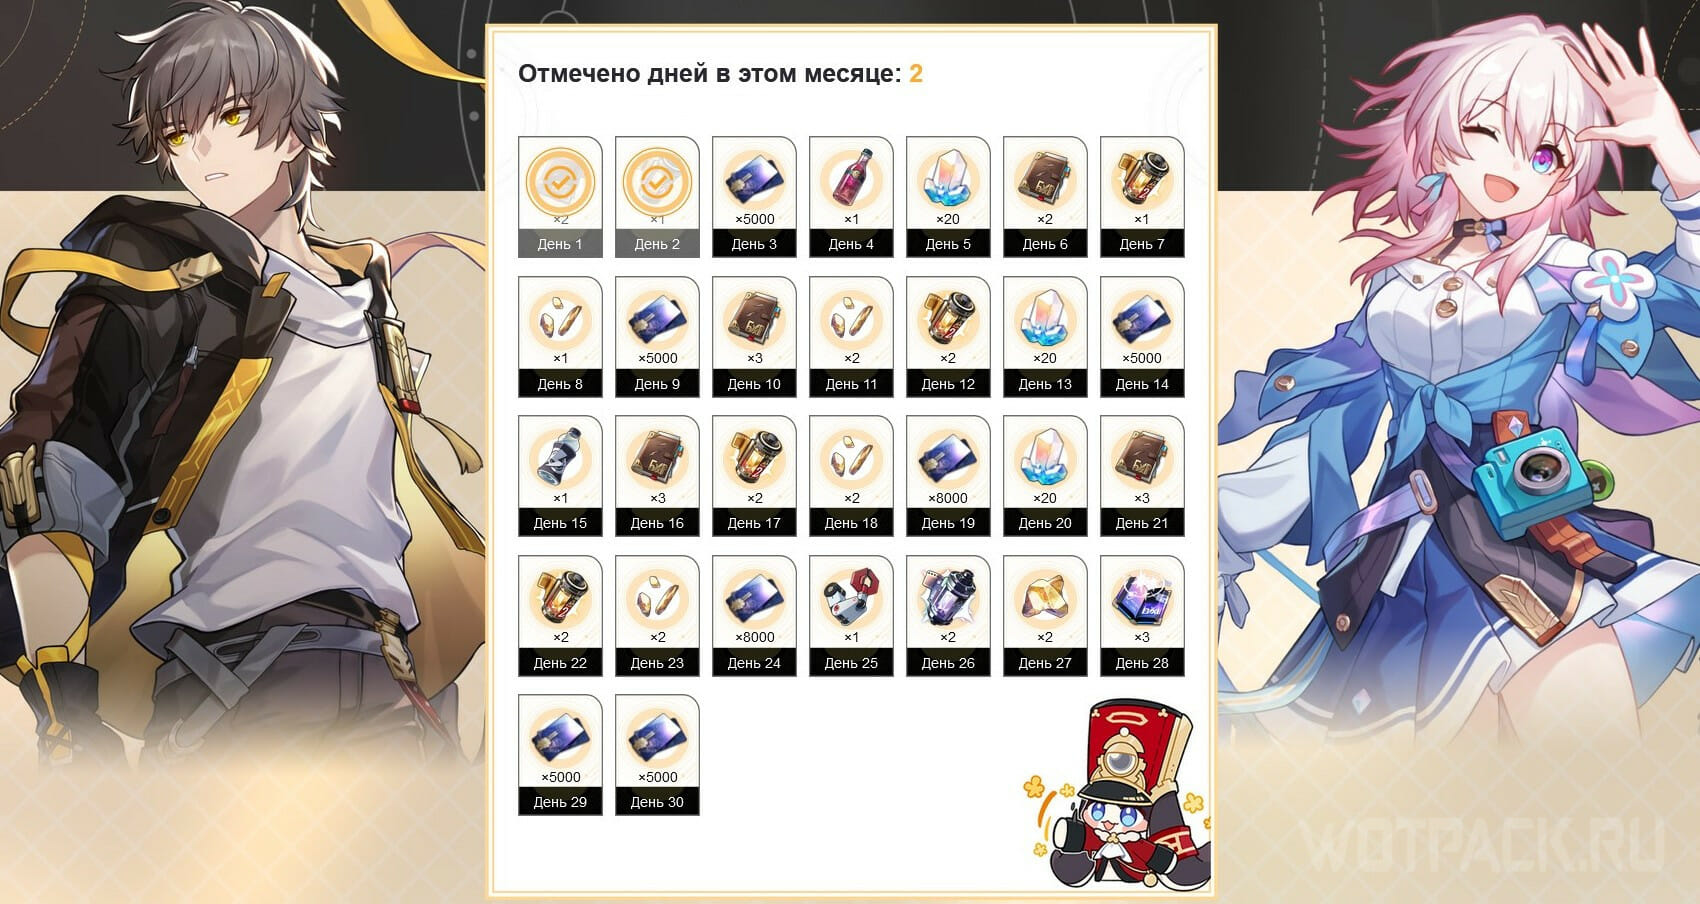Pick the Day 26 purple canister reward
Image resolution: width=1700 pixels, height=904 pixels.
948,616
